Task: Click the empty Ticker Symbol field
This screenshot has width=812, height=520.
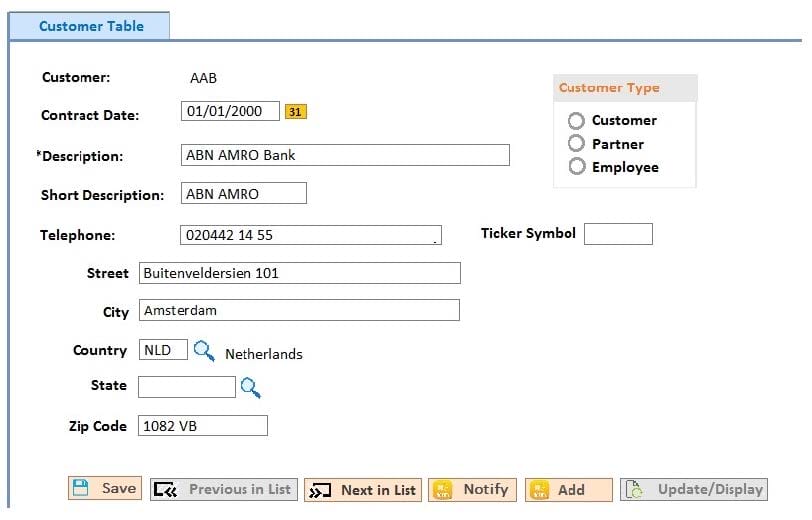Action: (618, 234)
